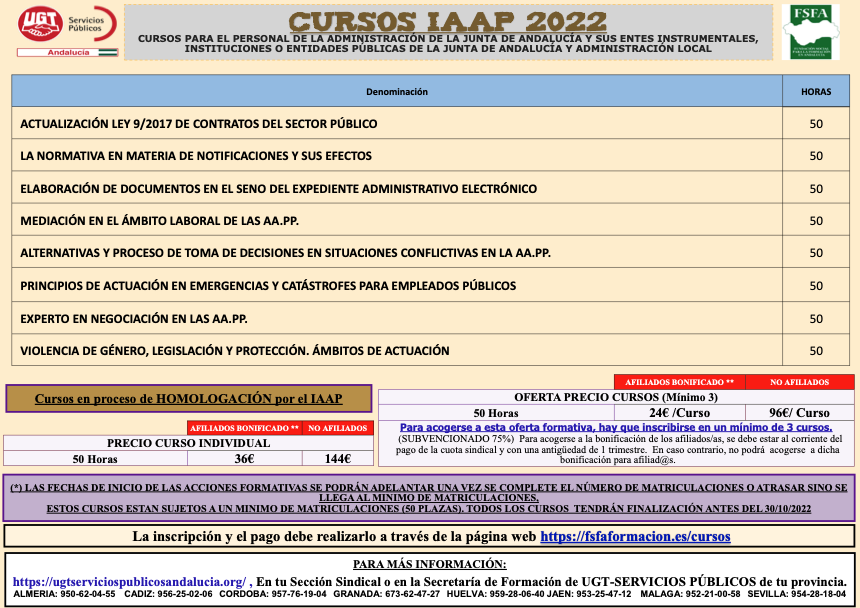Click '50 Horas' in the individual price table
This screenshot has height=608, width=860.
click(x=95, y=459)
